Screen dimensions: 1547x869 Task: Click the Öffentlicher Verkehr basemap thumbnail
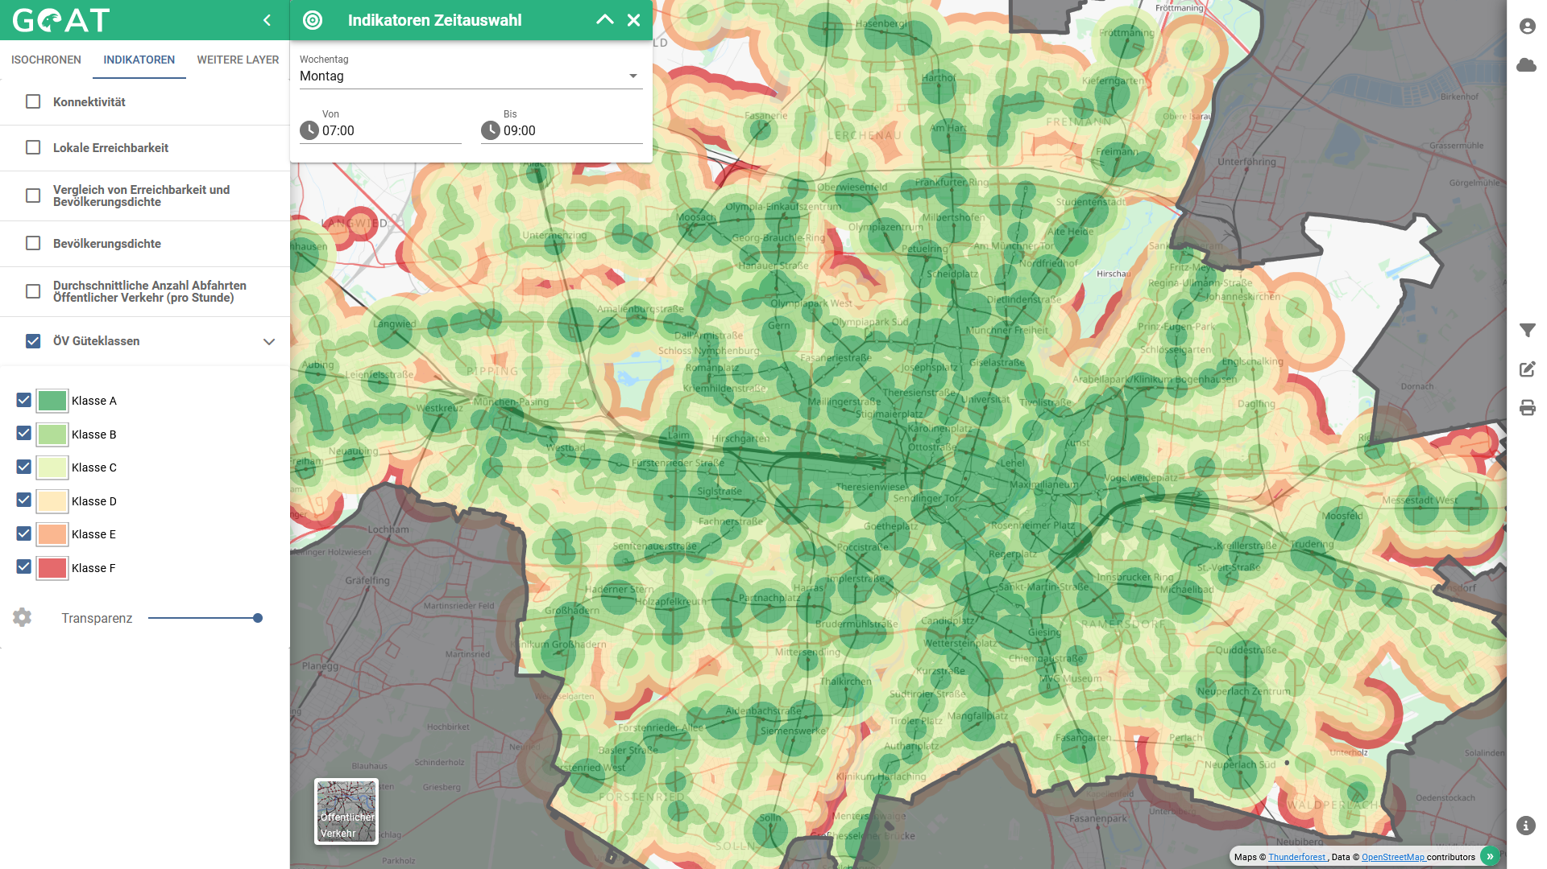pos(346,811)
